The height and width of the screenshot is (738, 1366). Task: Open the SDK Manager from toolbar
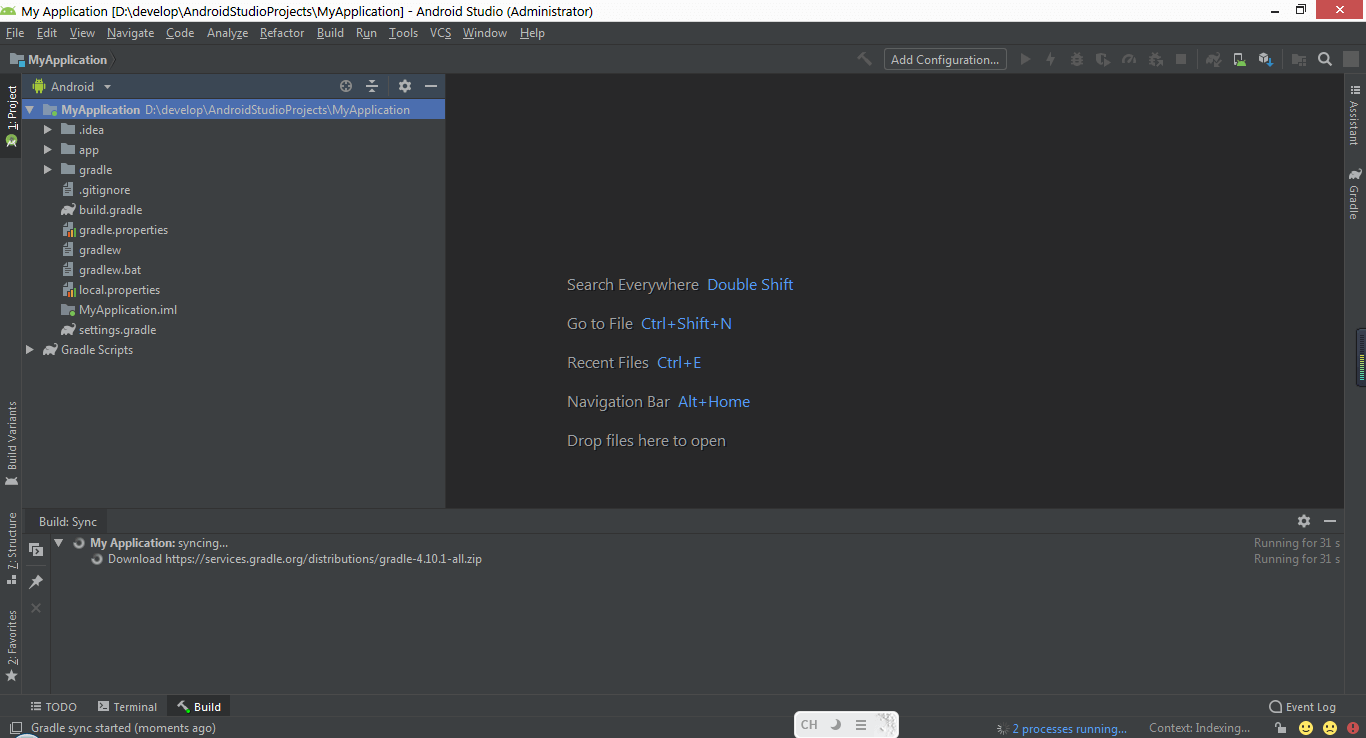click(x=1265, y=60)
